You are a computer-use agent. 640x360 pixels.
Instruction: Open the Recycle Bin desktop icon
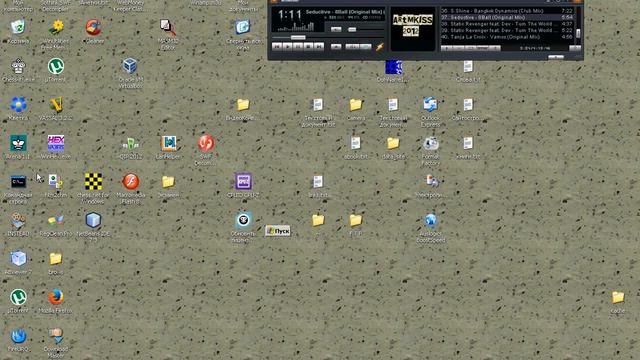(18, 27)
